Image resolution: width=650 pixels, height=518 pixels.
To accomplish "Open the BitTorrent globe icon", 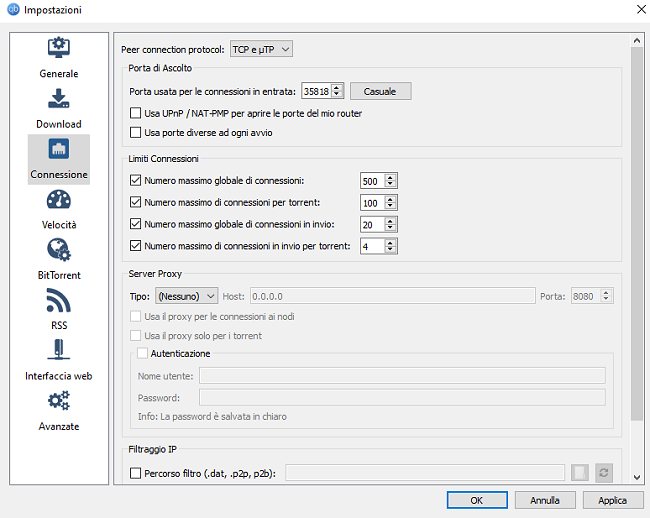I will tap(58, 249).
